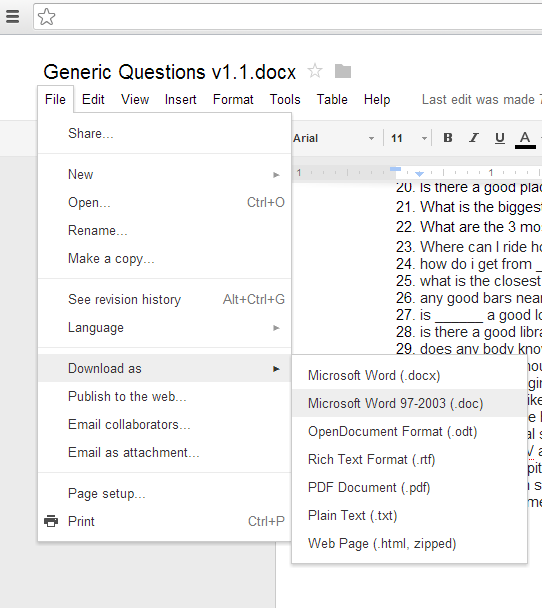Viewport: 542px width, 608px height.
Task: Select Print in the File menu
Action: 165,521
